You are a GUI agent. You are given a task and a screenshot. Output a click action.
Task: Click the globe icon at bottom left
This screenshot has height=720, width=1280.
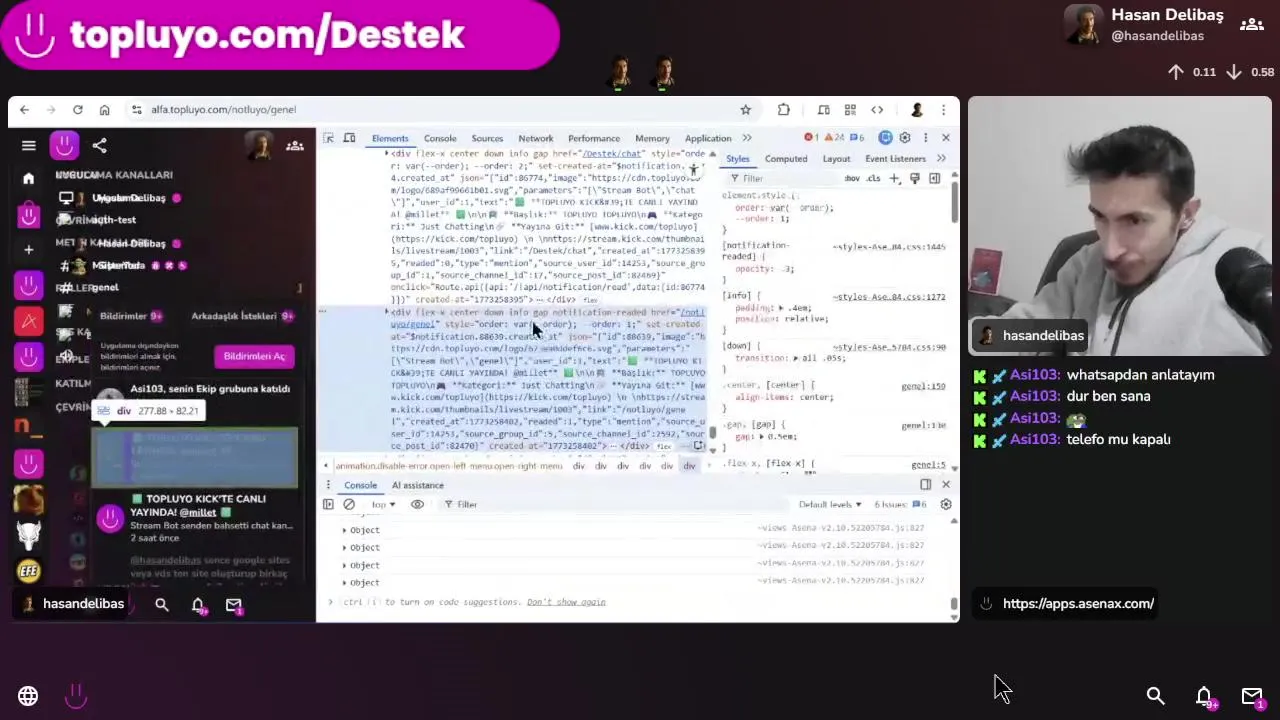pos(28,696)
